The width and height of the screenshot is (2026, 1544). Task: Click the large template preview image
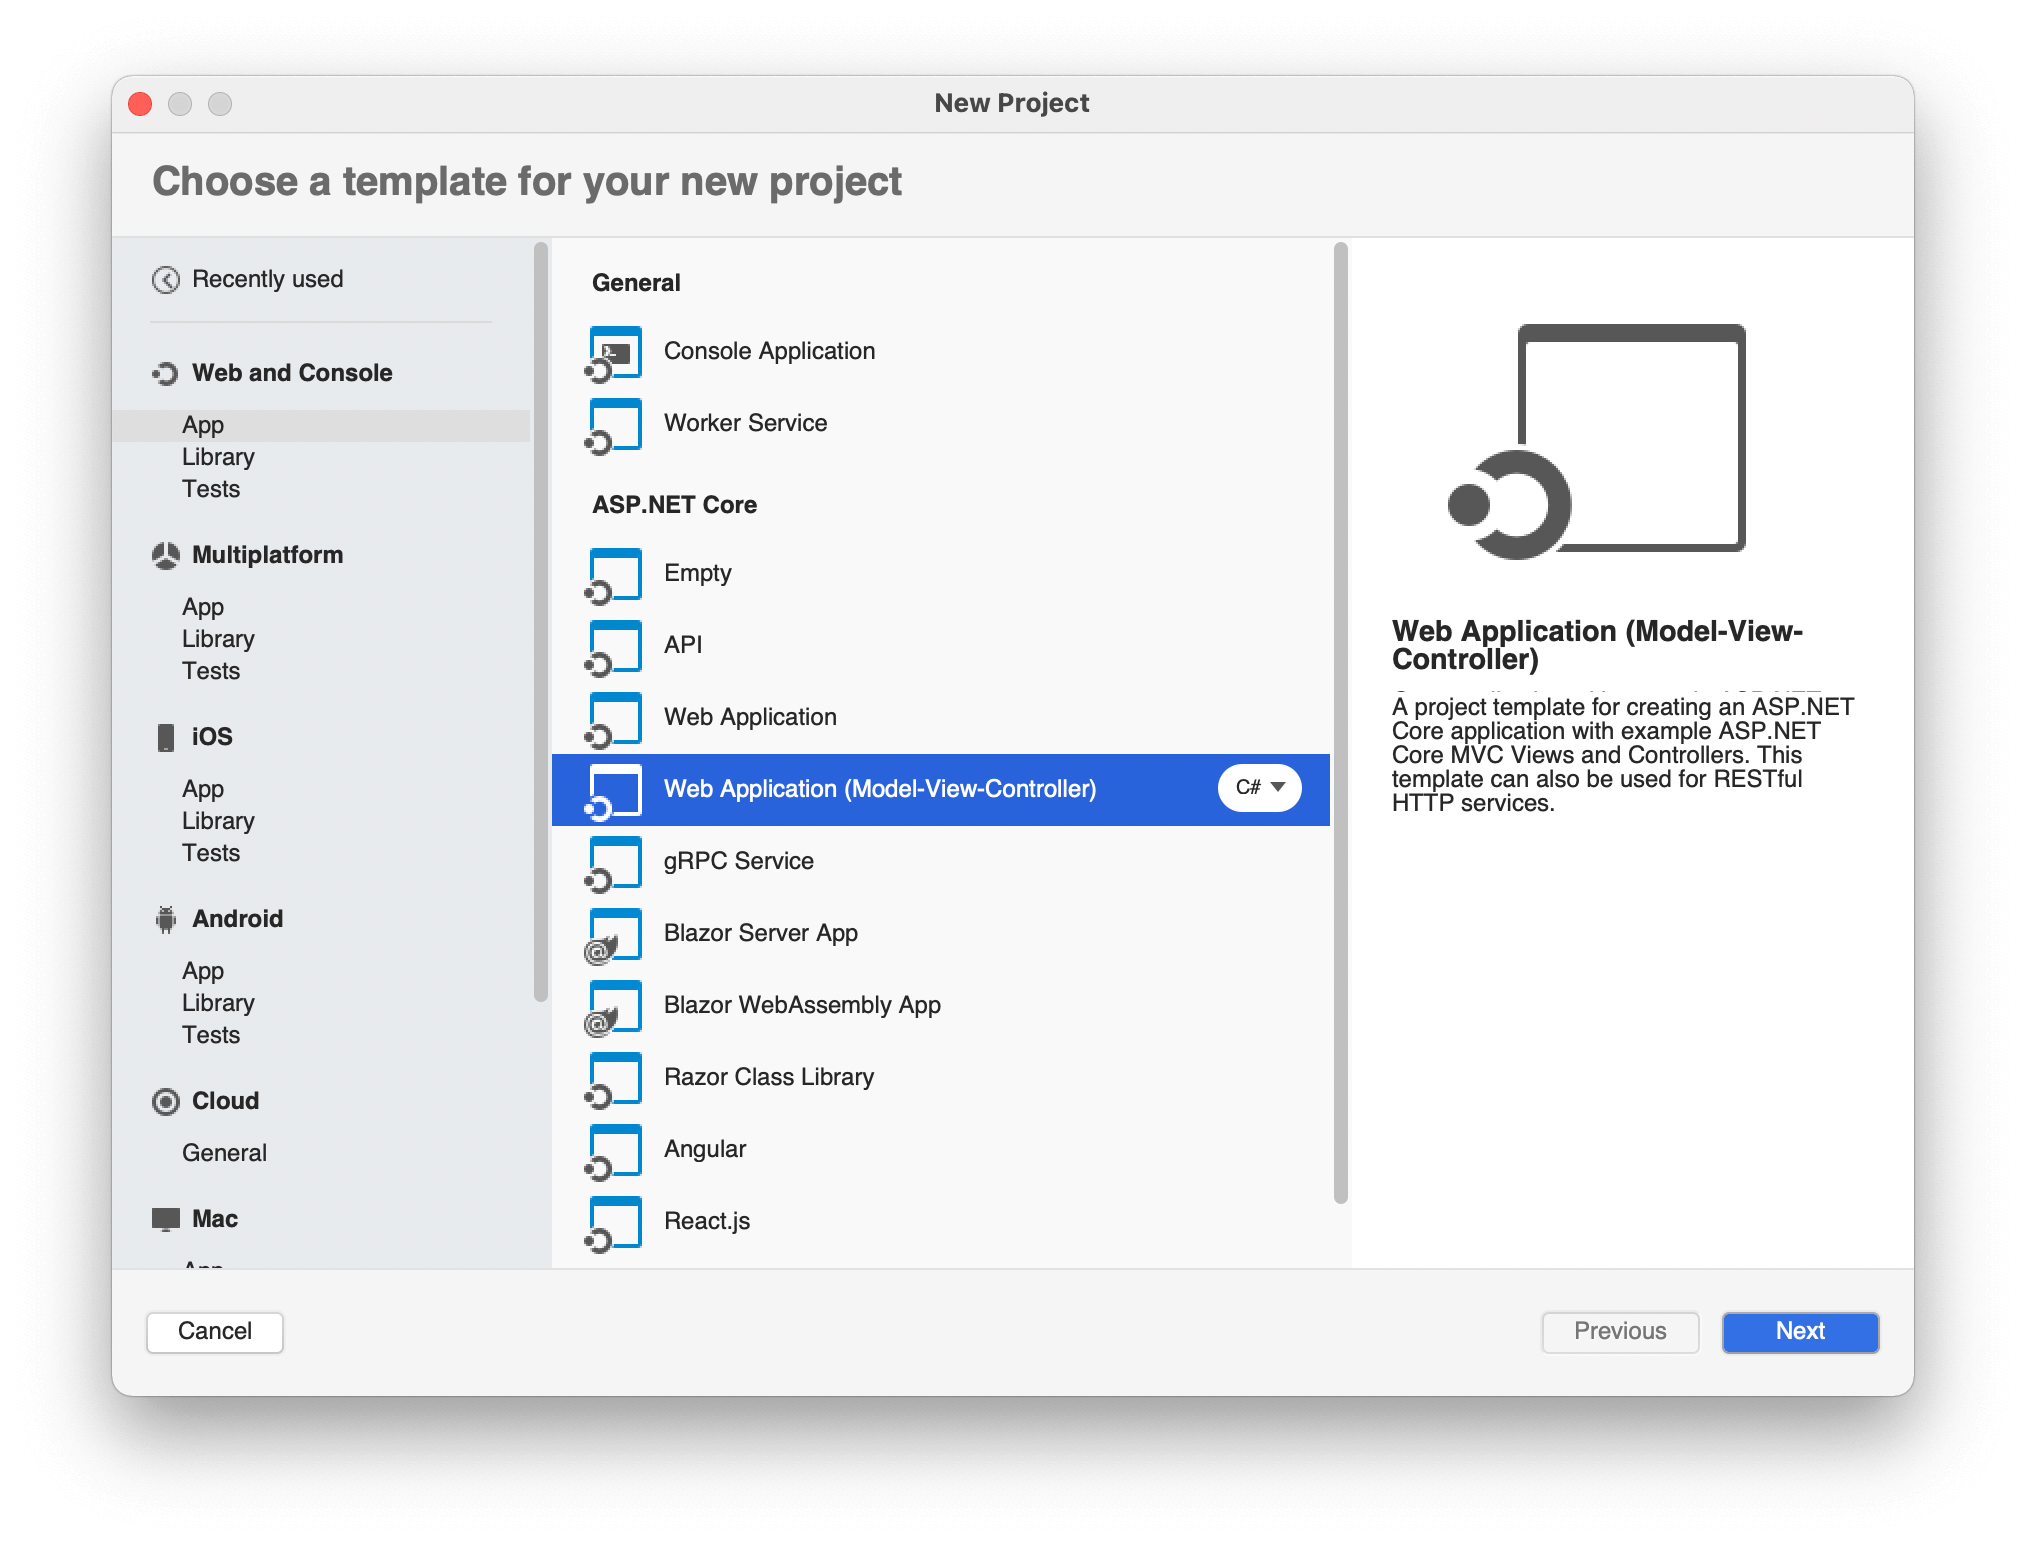click(1597, 441)
